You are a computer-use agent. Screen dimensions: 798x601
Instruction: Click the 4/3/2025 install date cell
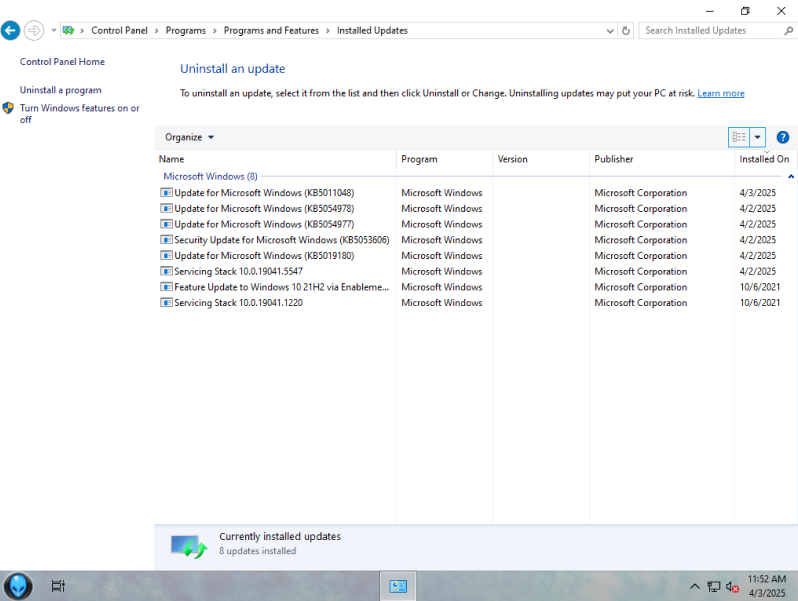point(757,193)
